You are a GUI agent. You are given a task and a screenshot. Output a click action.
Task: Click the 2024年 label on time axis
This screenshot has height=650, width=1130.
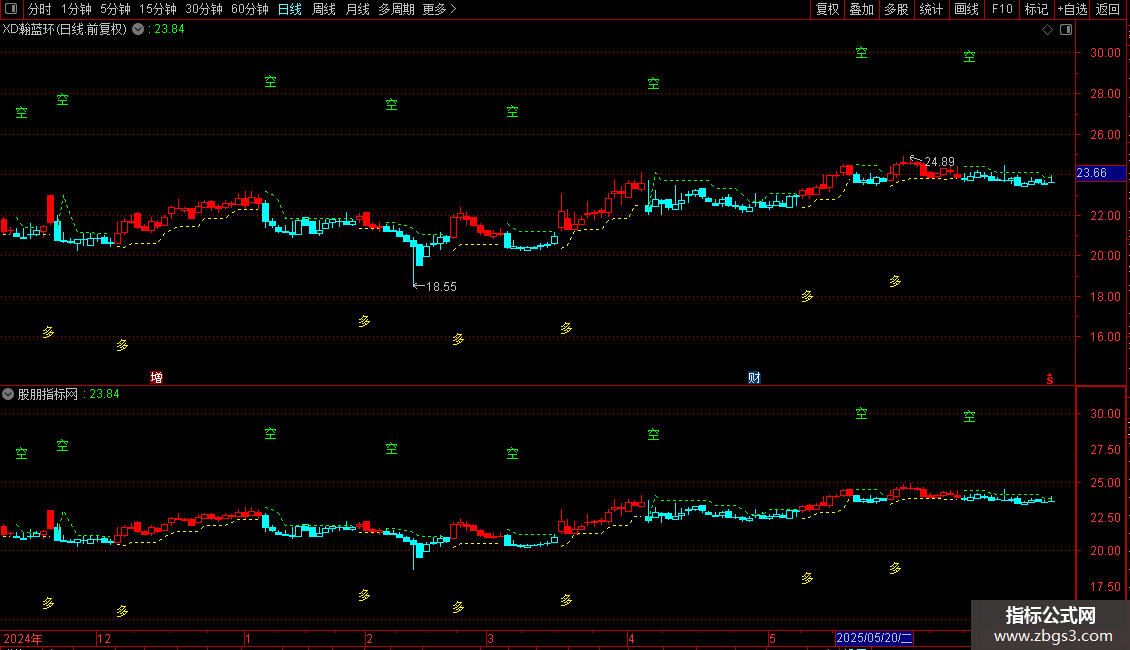(23, 638)
